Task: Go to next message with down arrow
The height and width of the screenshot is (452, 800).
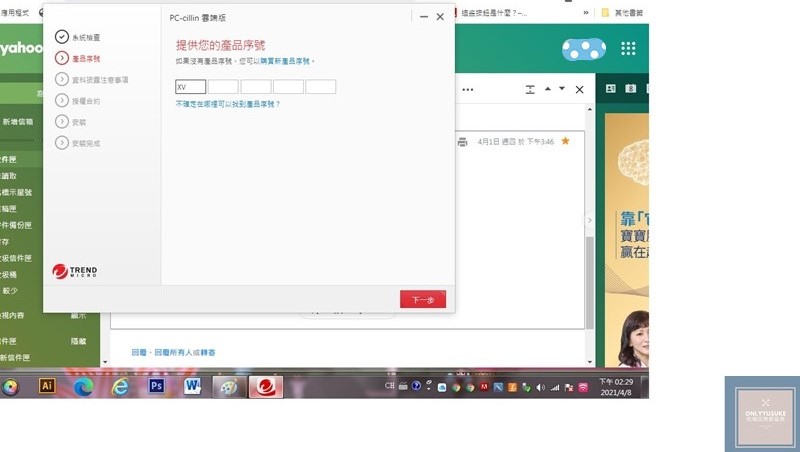Action: (x=562, y=89)
